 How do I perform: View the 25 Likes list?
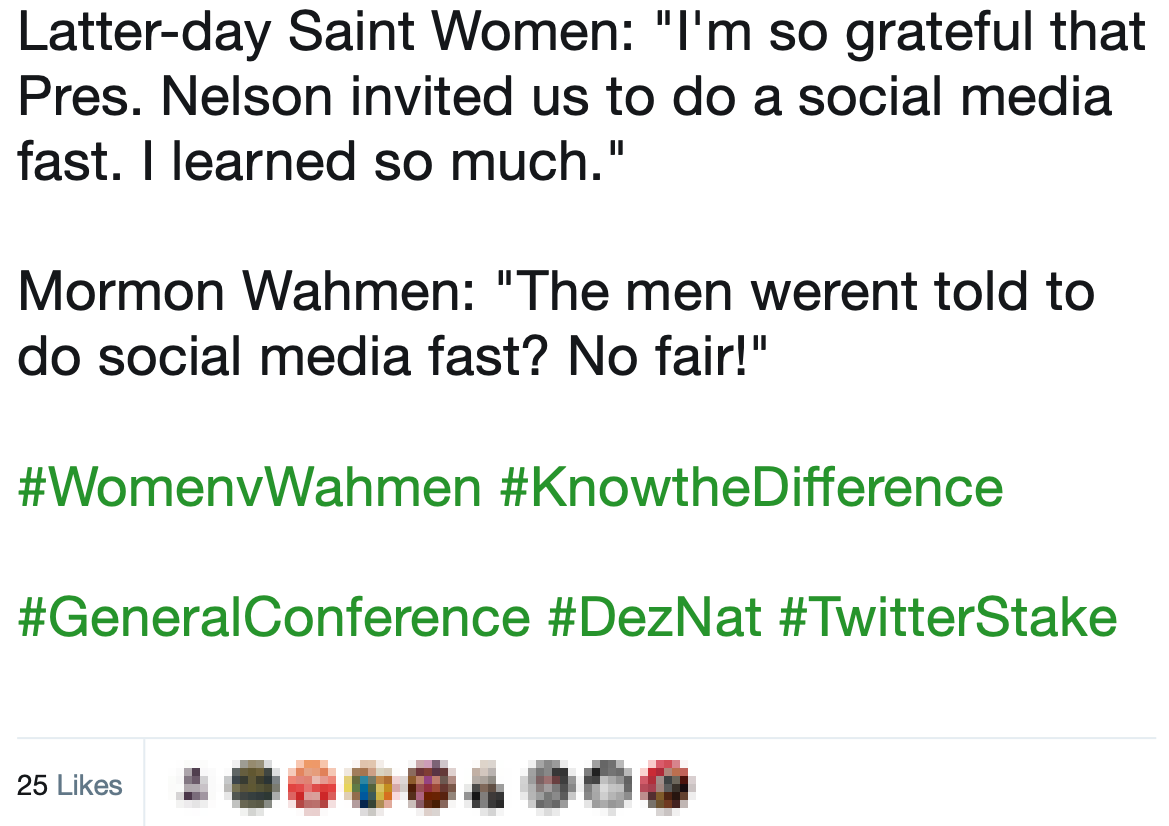pos(69,785)
